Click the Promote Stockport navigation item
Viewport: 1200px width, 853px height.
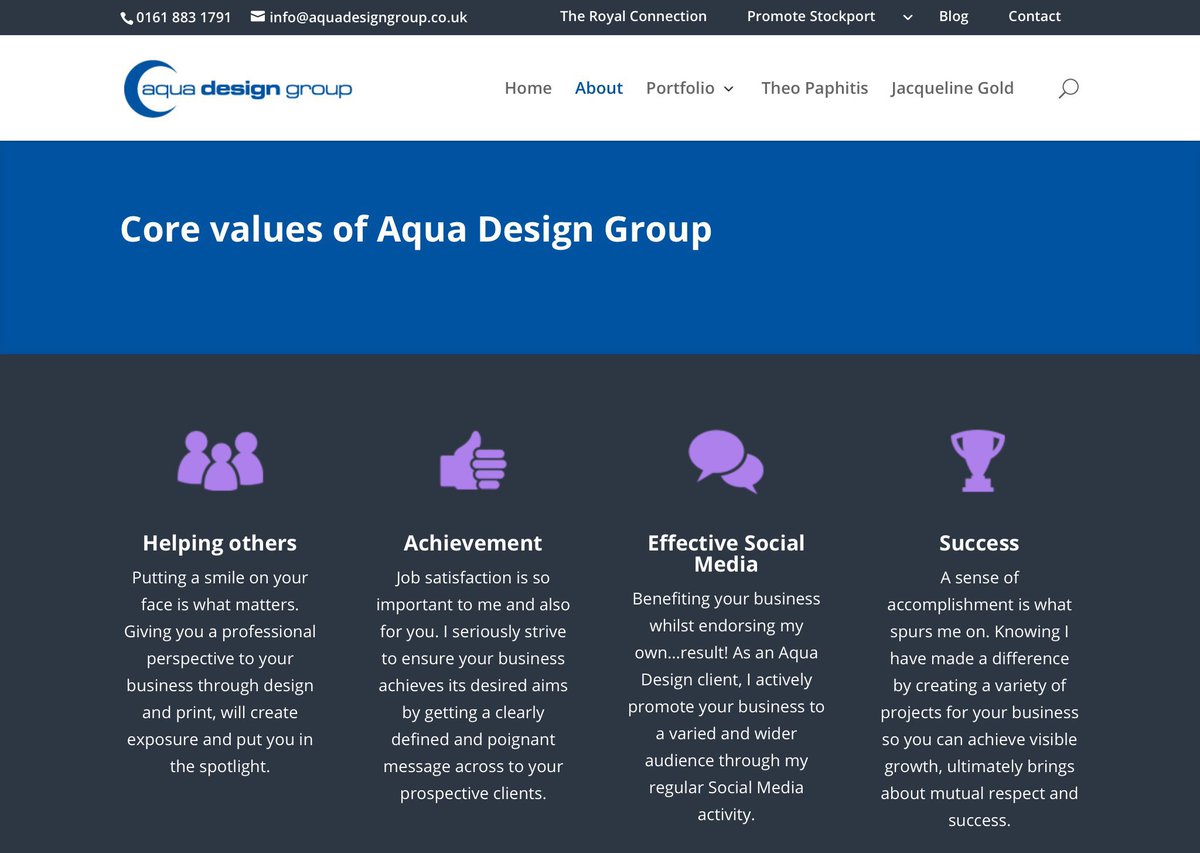[x=811, y=17]
